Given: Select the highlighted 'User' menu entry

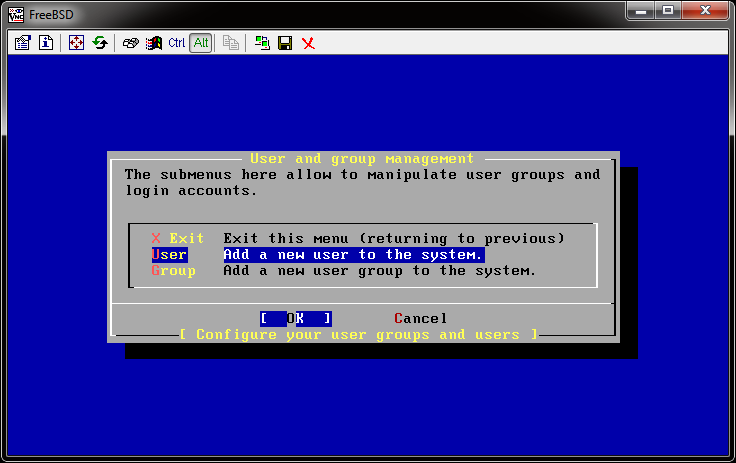Looking at the screenshot, I should click(169, 255).
